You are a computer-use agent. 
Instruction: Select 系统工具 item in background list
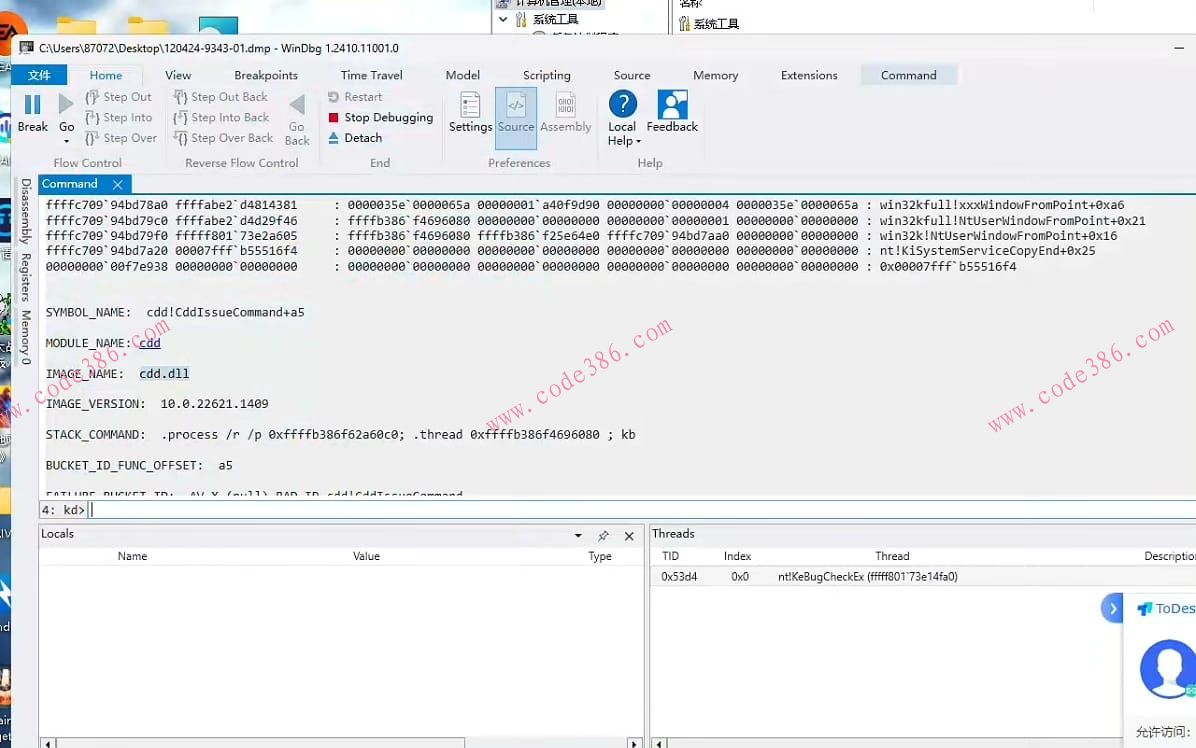(709, 24)
